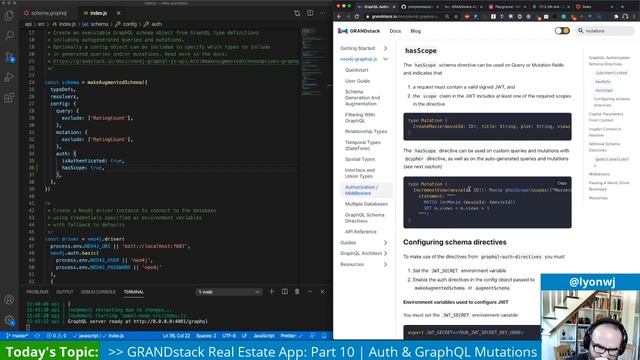
Task: Maximize the terminal panel with chevron up
Action: point(310,291)
